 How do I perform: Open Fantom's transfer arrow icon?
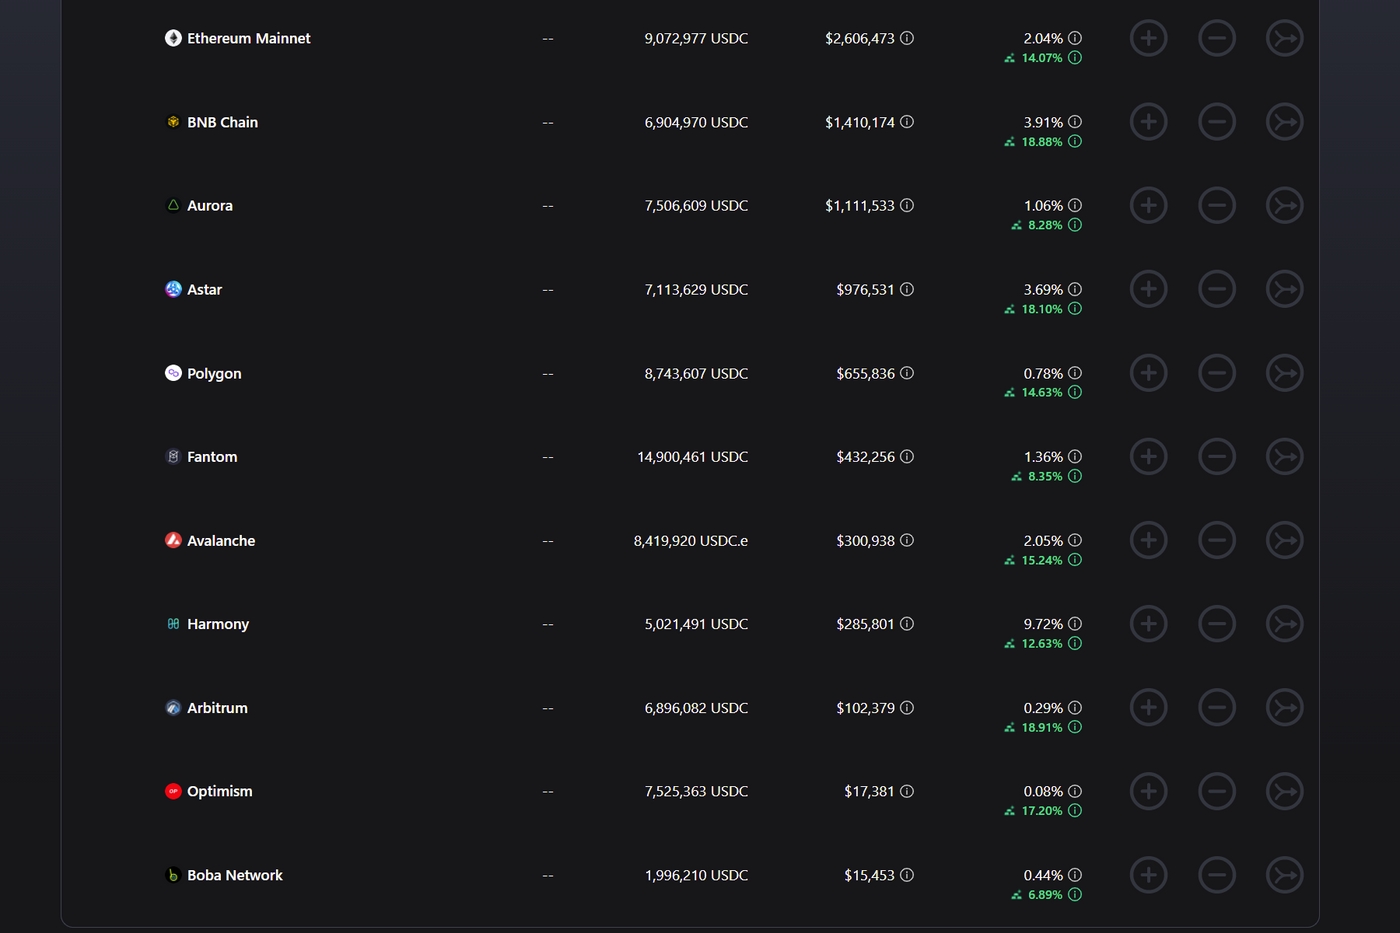tap(1284, 456)
